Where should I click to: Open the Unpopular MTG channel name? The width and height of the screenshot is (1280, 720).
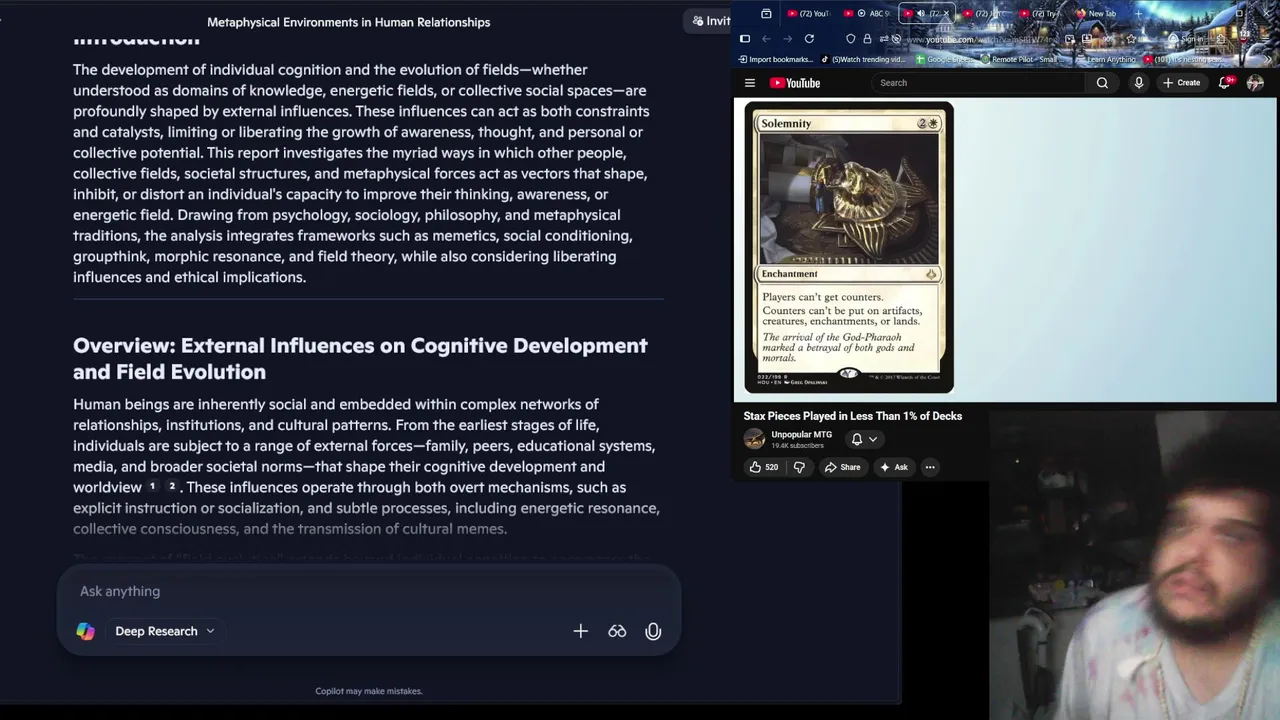[801, 434]
